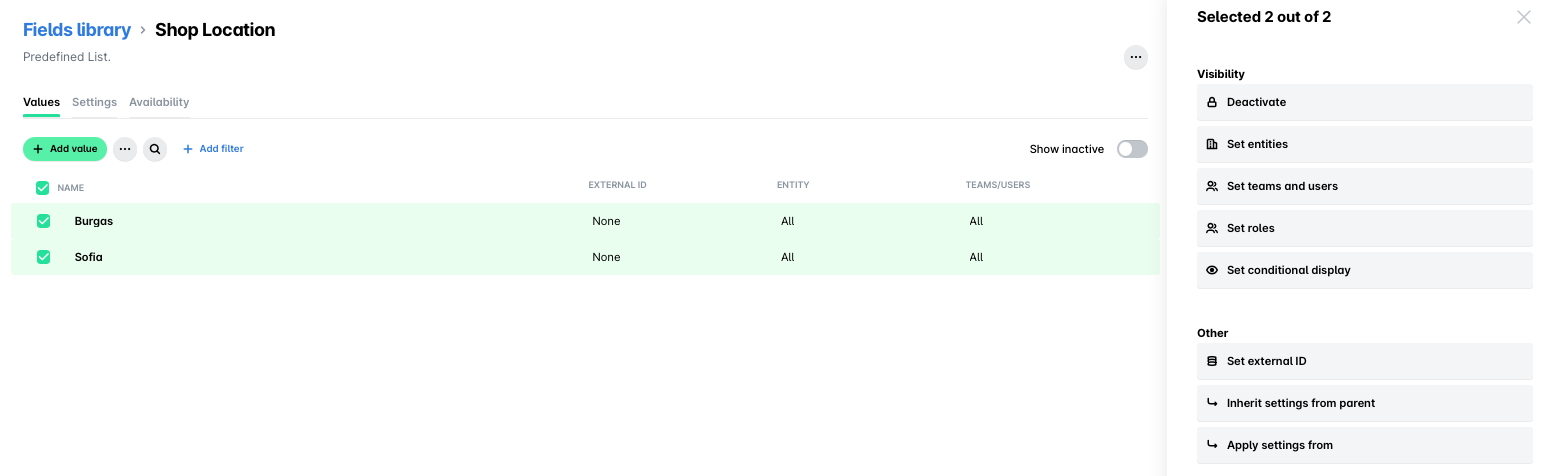Switch to the Availability tab

point(159,102)
